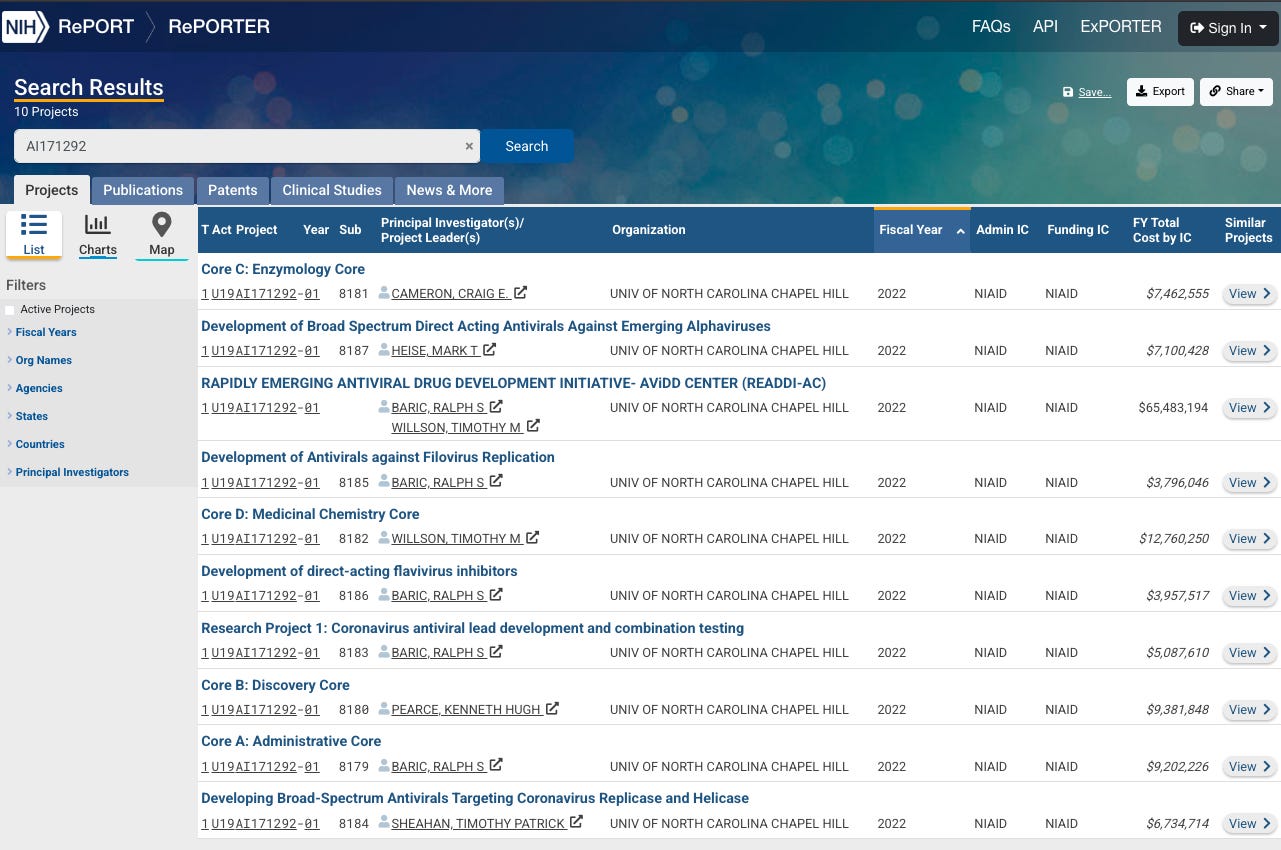Open external icon beside BARIC in flavivirus row
Viewport: 1281px width, 850px height.
496,595
